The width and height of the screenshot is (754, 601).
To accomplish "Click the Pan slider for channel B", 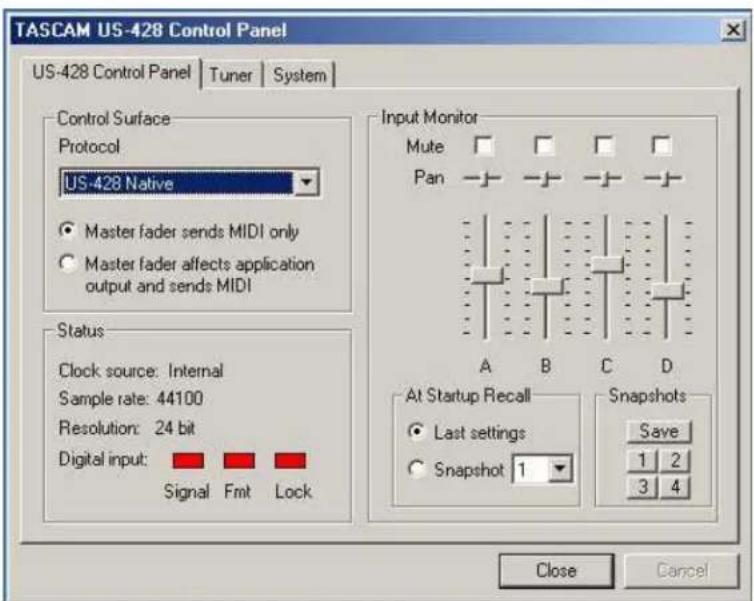I will 542,178.
